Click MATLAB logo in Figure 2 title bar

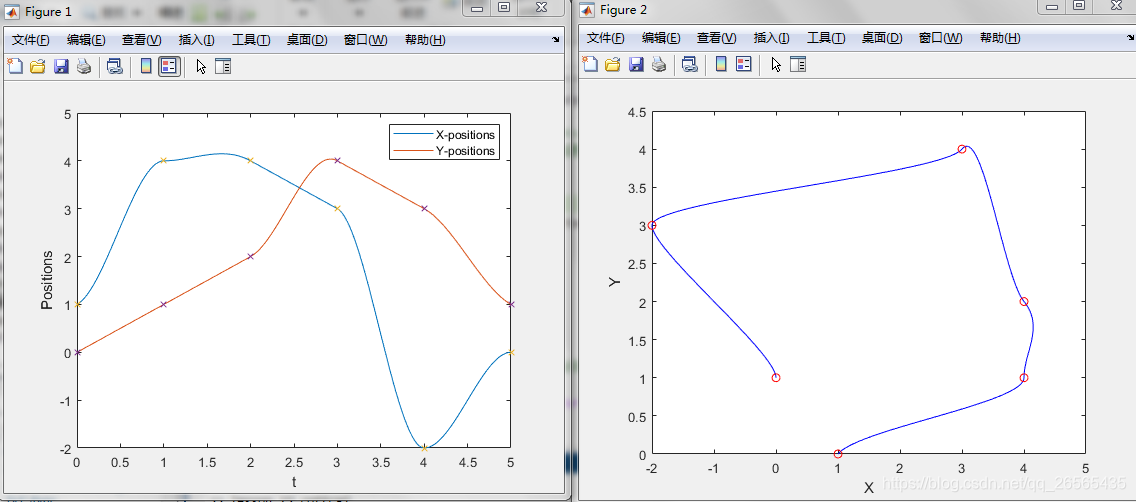pos(587,9)
